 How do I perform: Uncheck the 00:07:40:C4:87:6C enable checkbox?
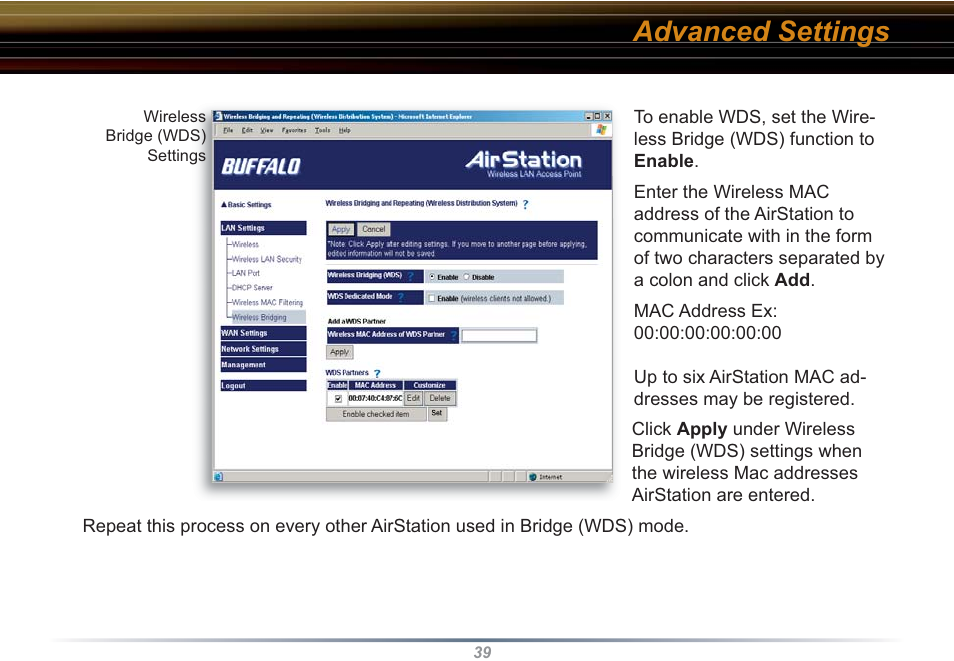pos(338,399)
